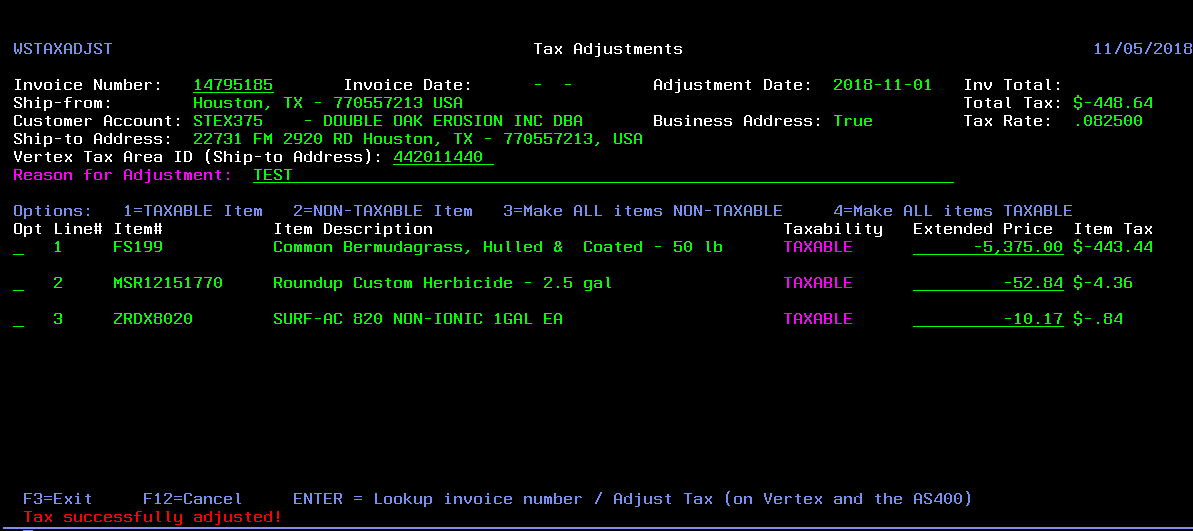This screenshot has width=1193, height=531.
Task: Click the extended price -52.84 field
Action: click(x=987, y=283)
